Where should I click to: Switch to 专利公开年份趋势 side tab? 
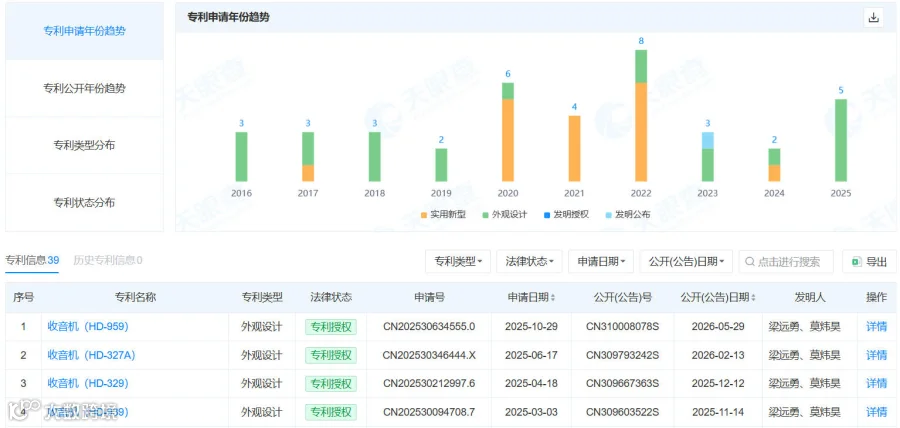[x=84, y=88]
